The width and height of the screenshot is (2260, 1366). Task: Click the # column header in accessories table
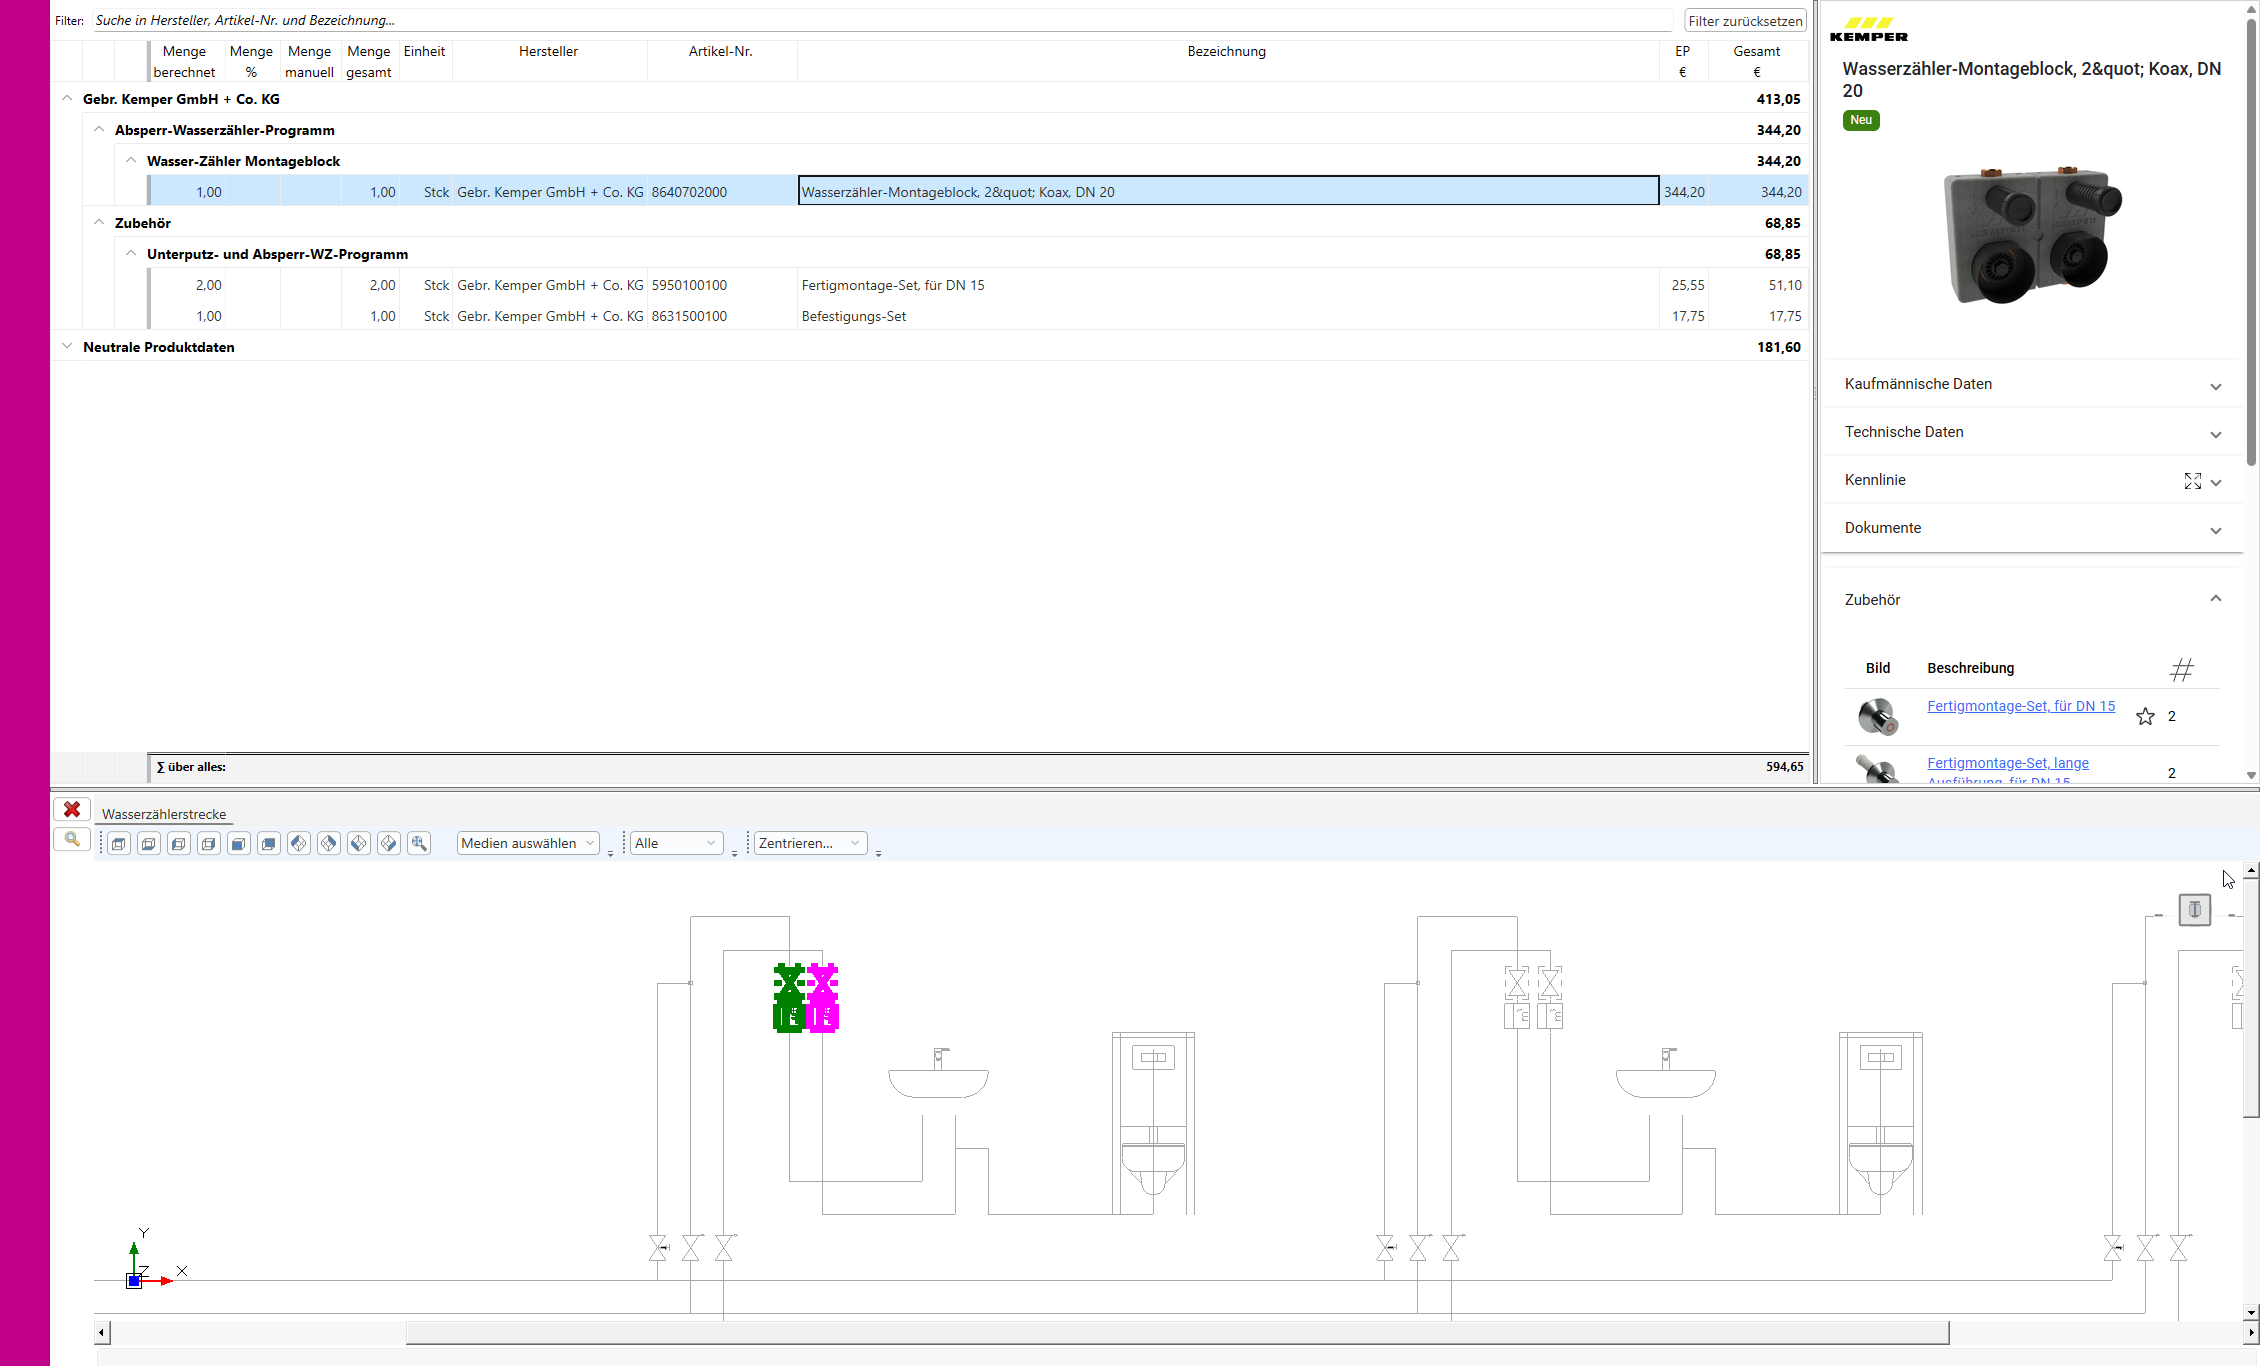[2182, 669]
